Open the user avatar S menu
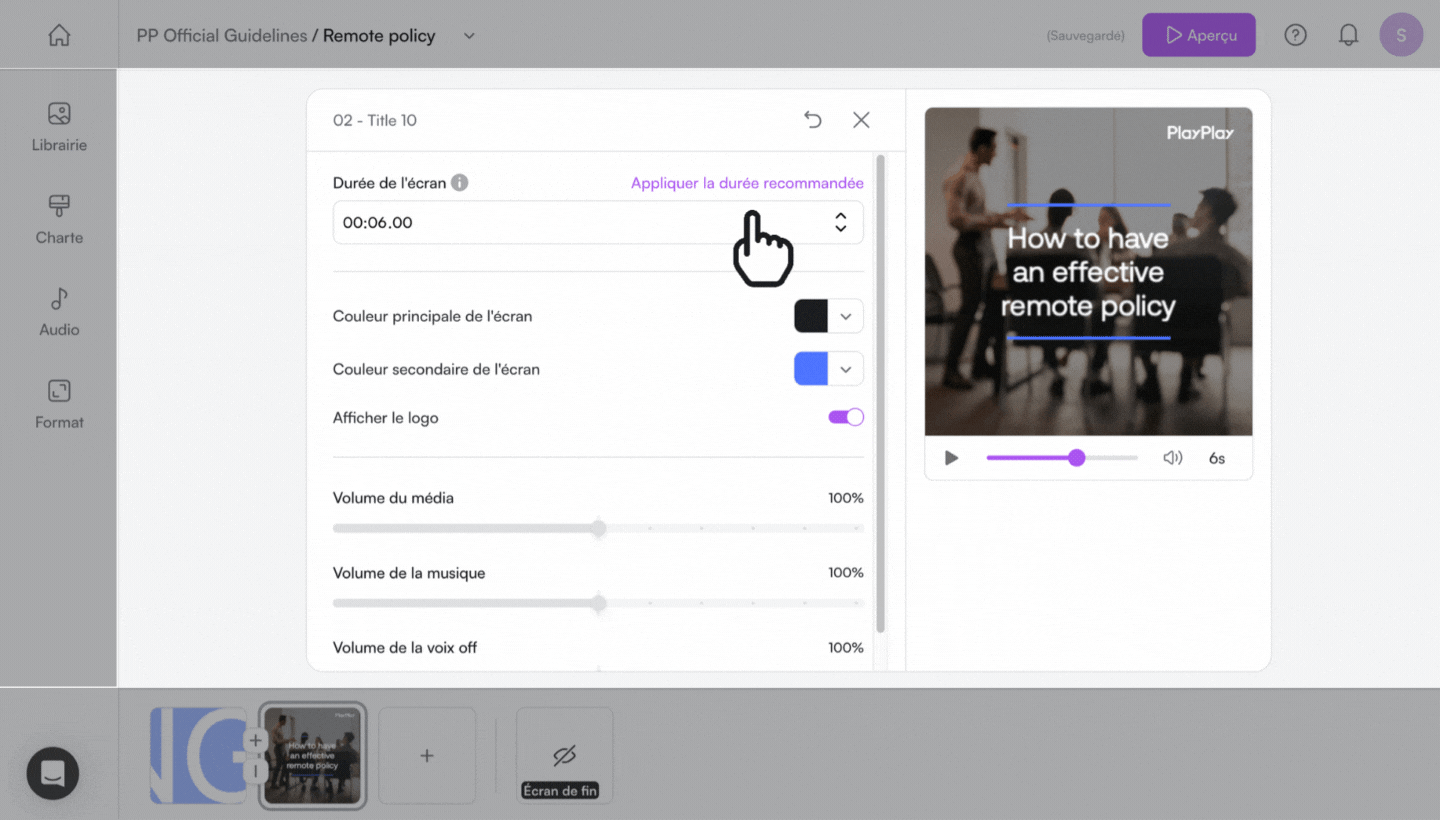Image resolution: width=1440 pixels, height=820 pixels. coord(1401,35)
